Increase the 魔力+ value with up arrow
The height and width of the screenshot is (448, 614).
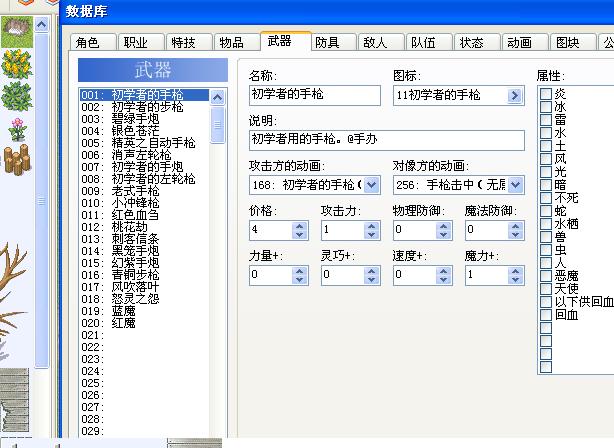(515, 271)
